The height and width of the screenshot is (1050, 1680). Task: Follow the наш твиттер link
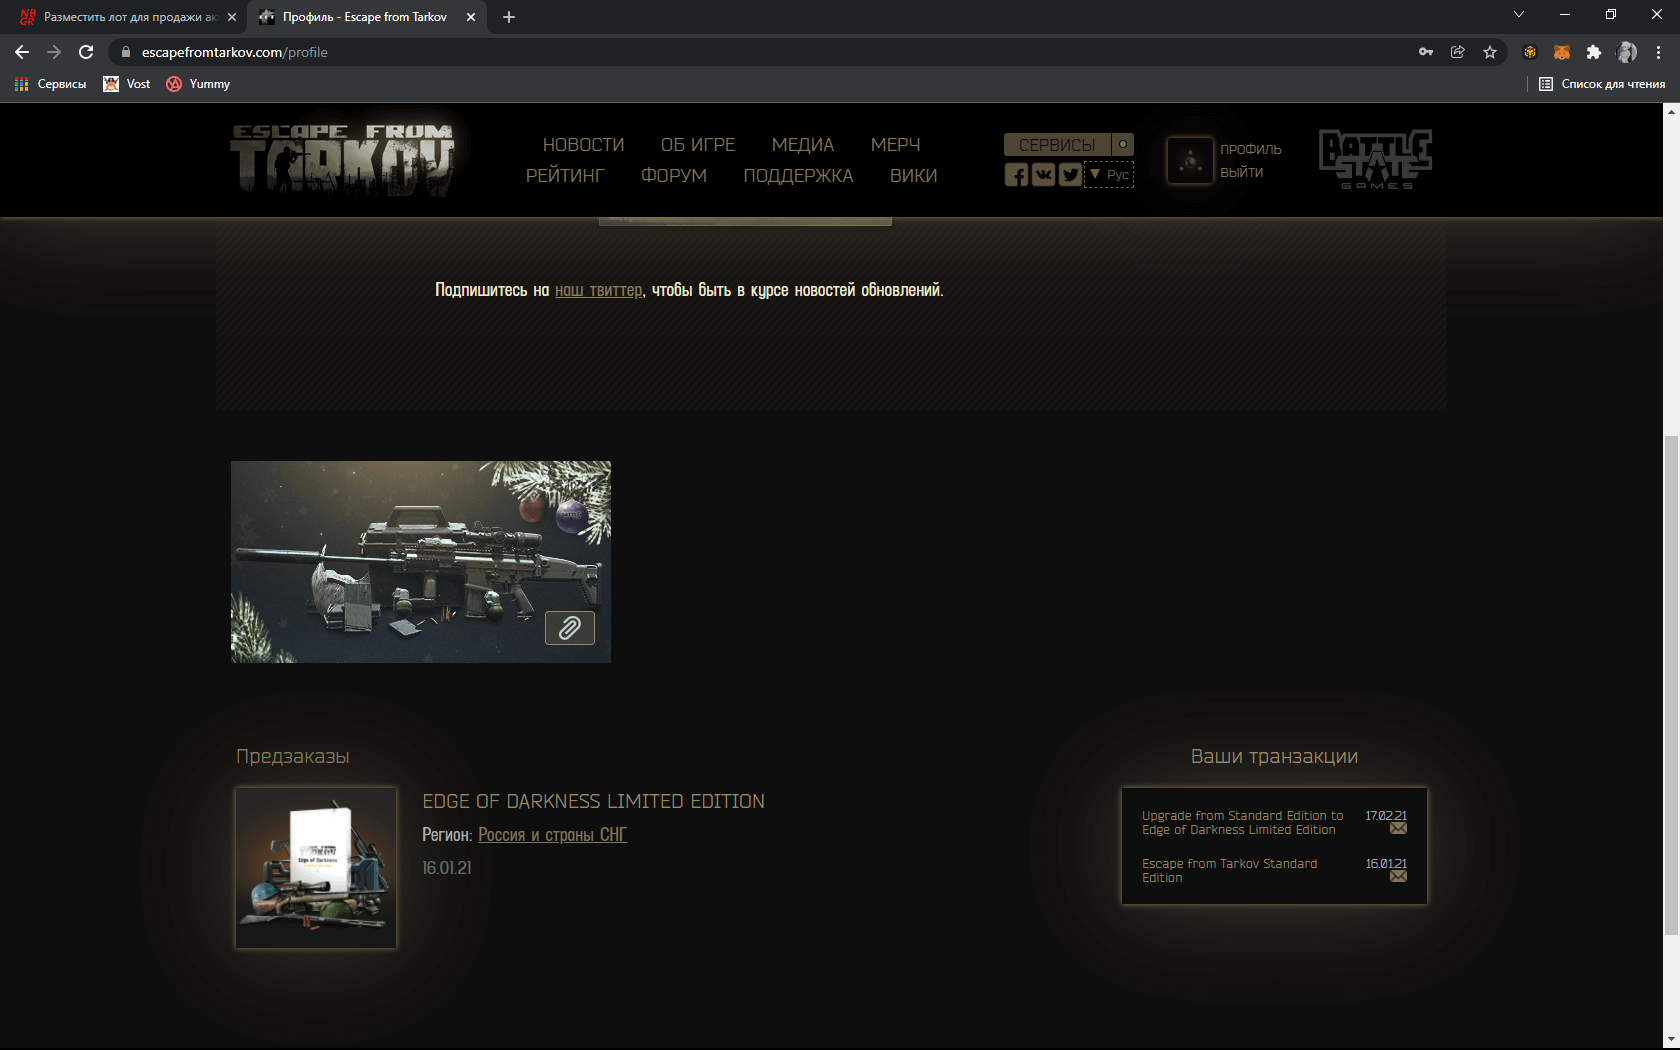coord(599,290)
